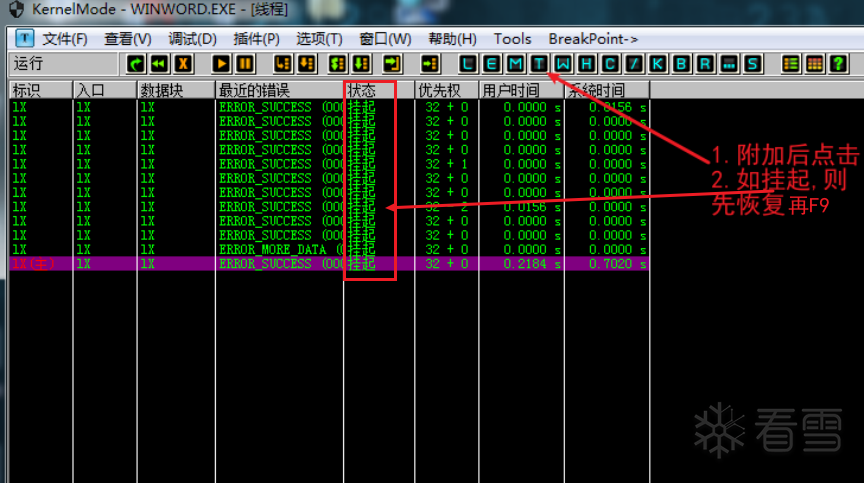The width and height of the screenshot is (864, 483).
Task: Click the rewind double-arrow toolbar icon
Action: 159,64
